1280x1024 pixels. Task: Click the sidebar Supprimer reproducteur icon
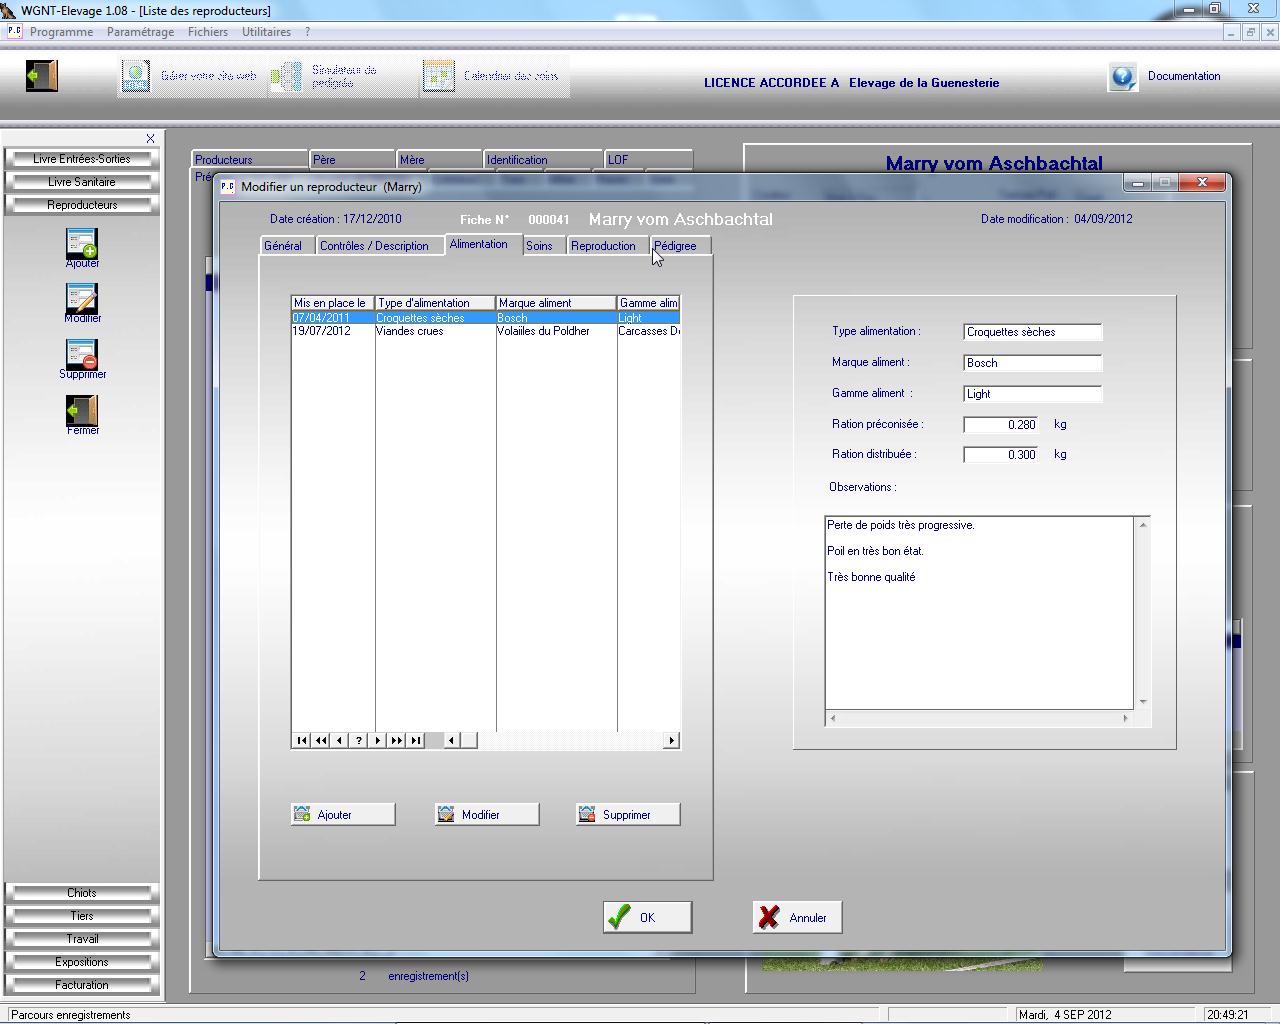[x=82, y=355]
